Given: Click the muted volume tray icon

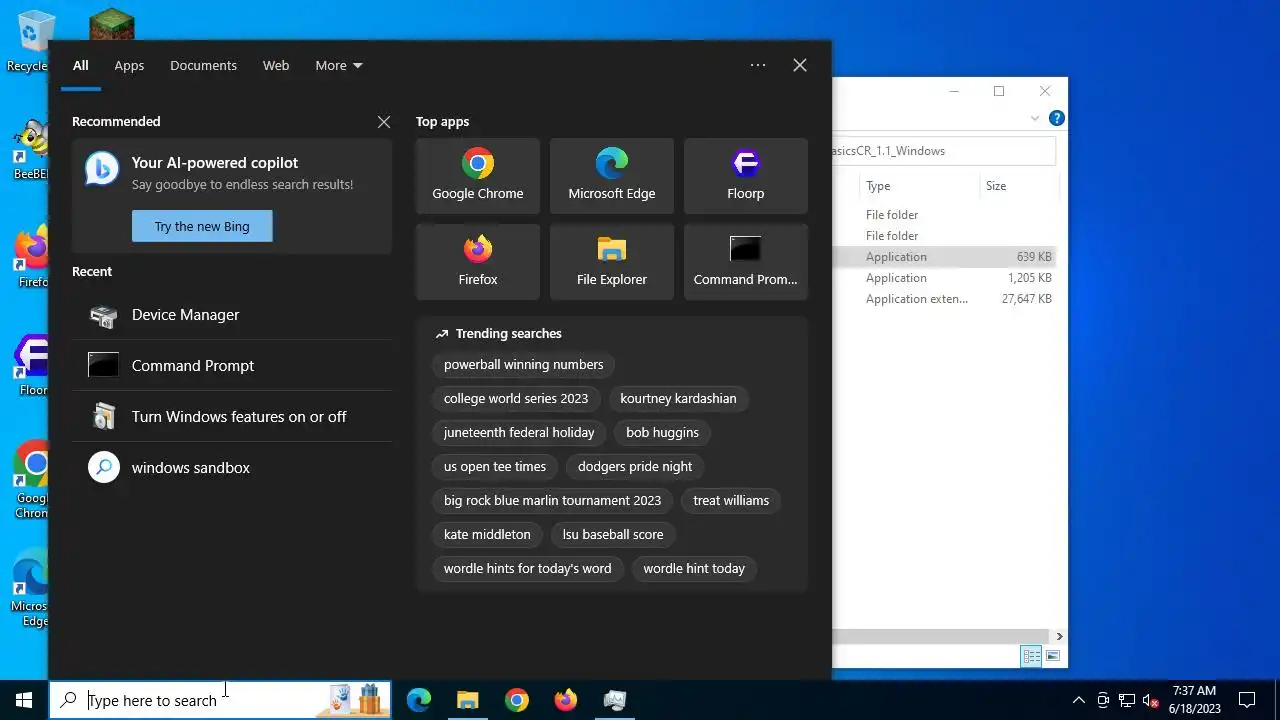Looking at the screenshot, I should [x=1151, y=700].
